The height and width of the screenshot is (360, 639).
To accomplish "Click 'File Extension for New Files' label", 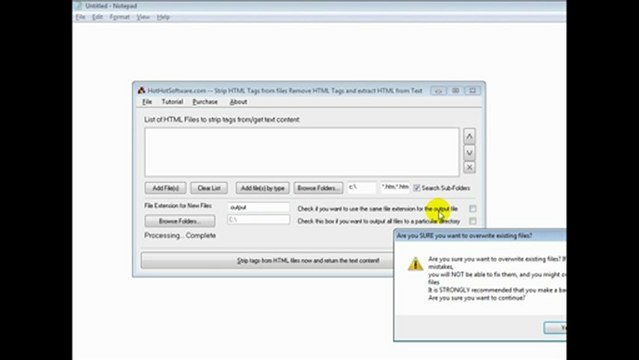I will (178, 206).
